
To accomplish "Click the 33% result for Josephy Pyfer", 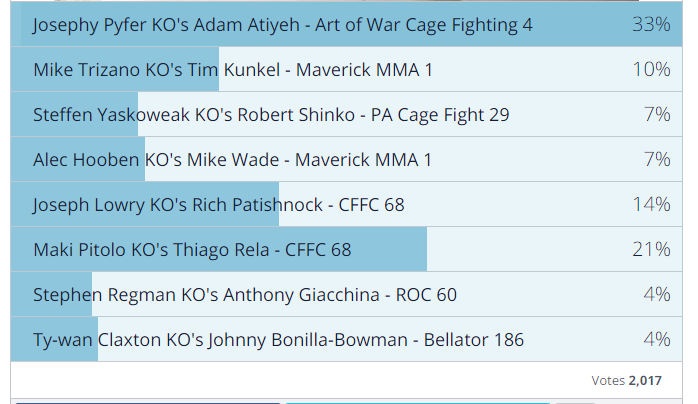I will [x=651, y=24].
